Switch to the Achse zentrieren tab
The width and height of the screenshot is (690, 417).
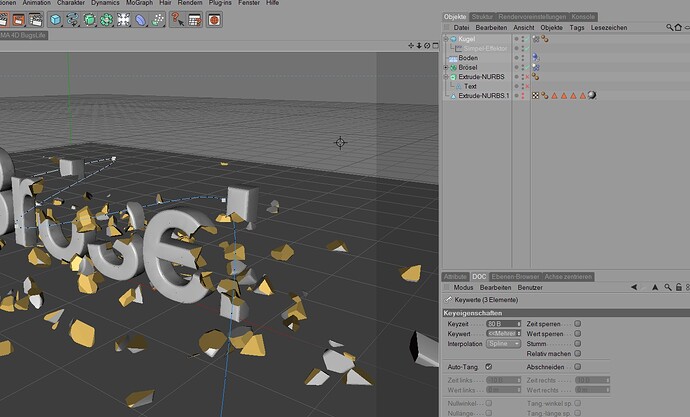[x=568, y=277]
